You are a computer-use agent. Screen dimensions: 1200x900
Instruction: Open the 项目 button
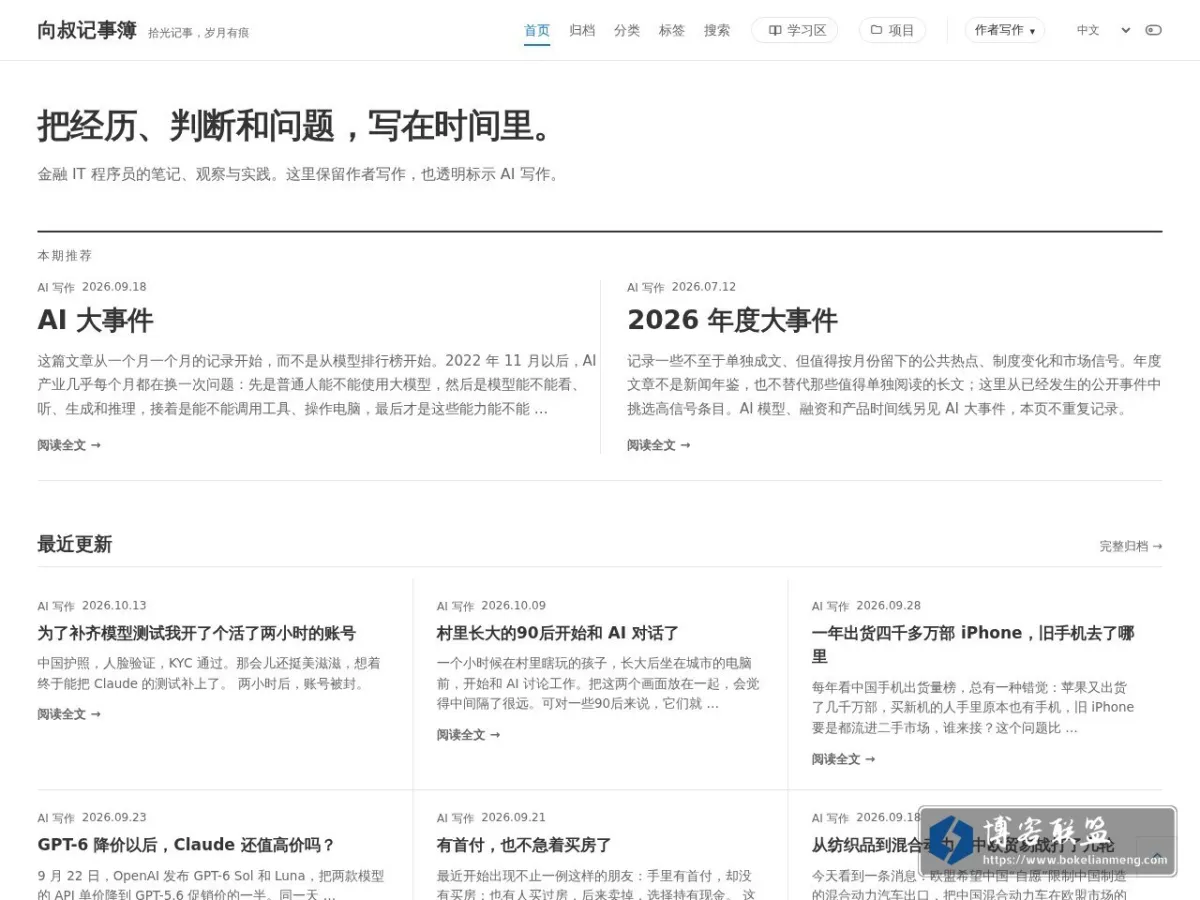pos(892,30)
